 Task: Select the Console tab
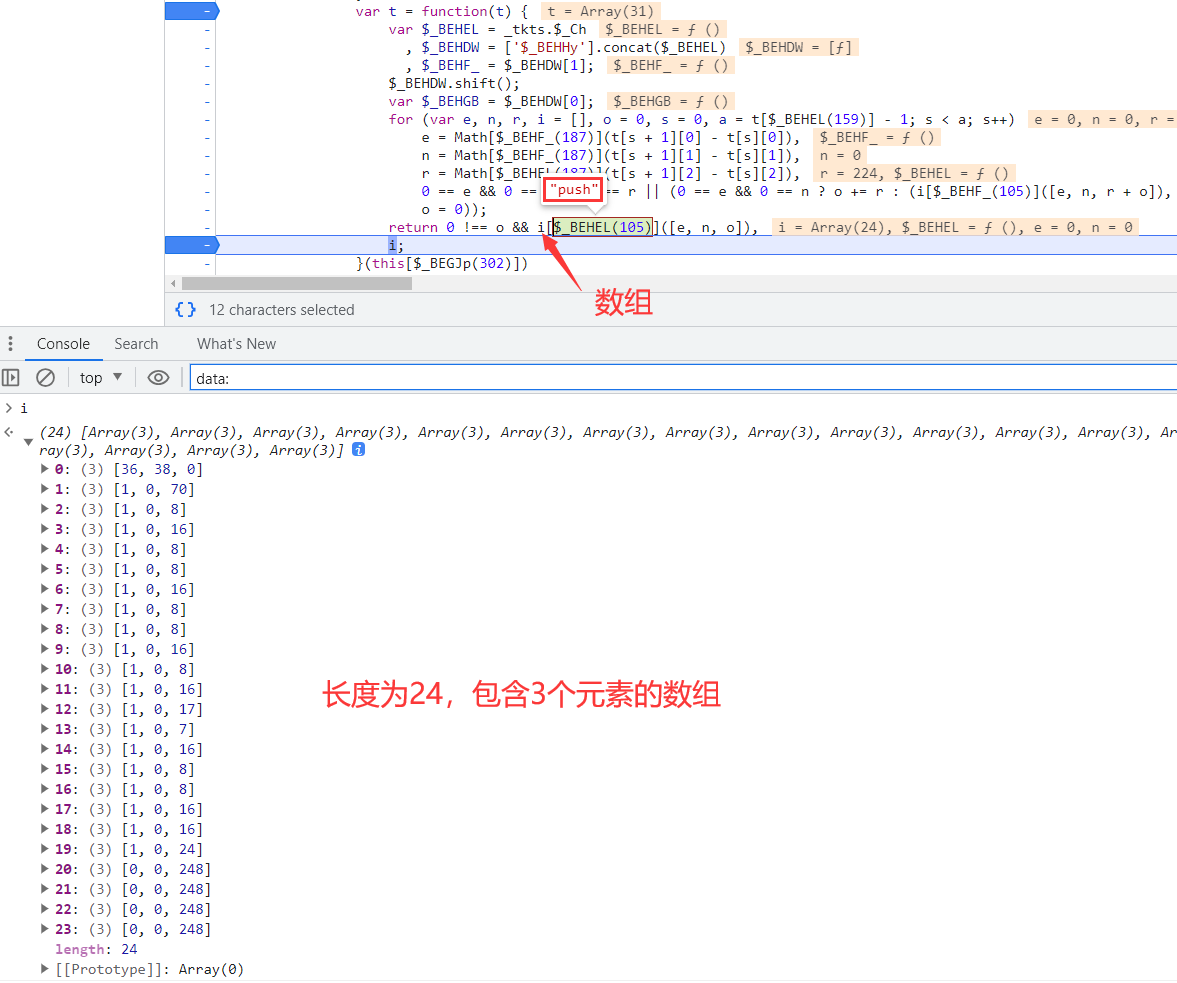[x=63, y=344]
